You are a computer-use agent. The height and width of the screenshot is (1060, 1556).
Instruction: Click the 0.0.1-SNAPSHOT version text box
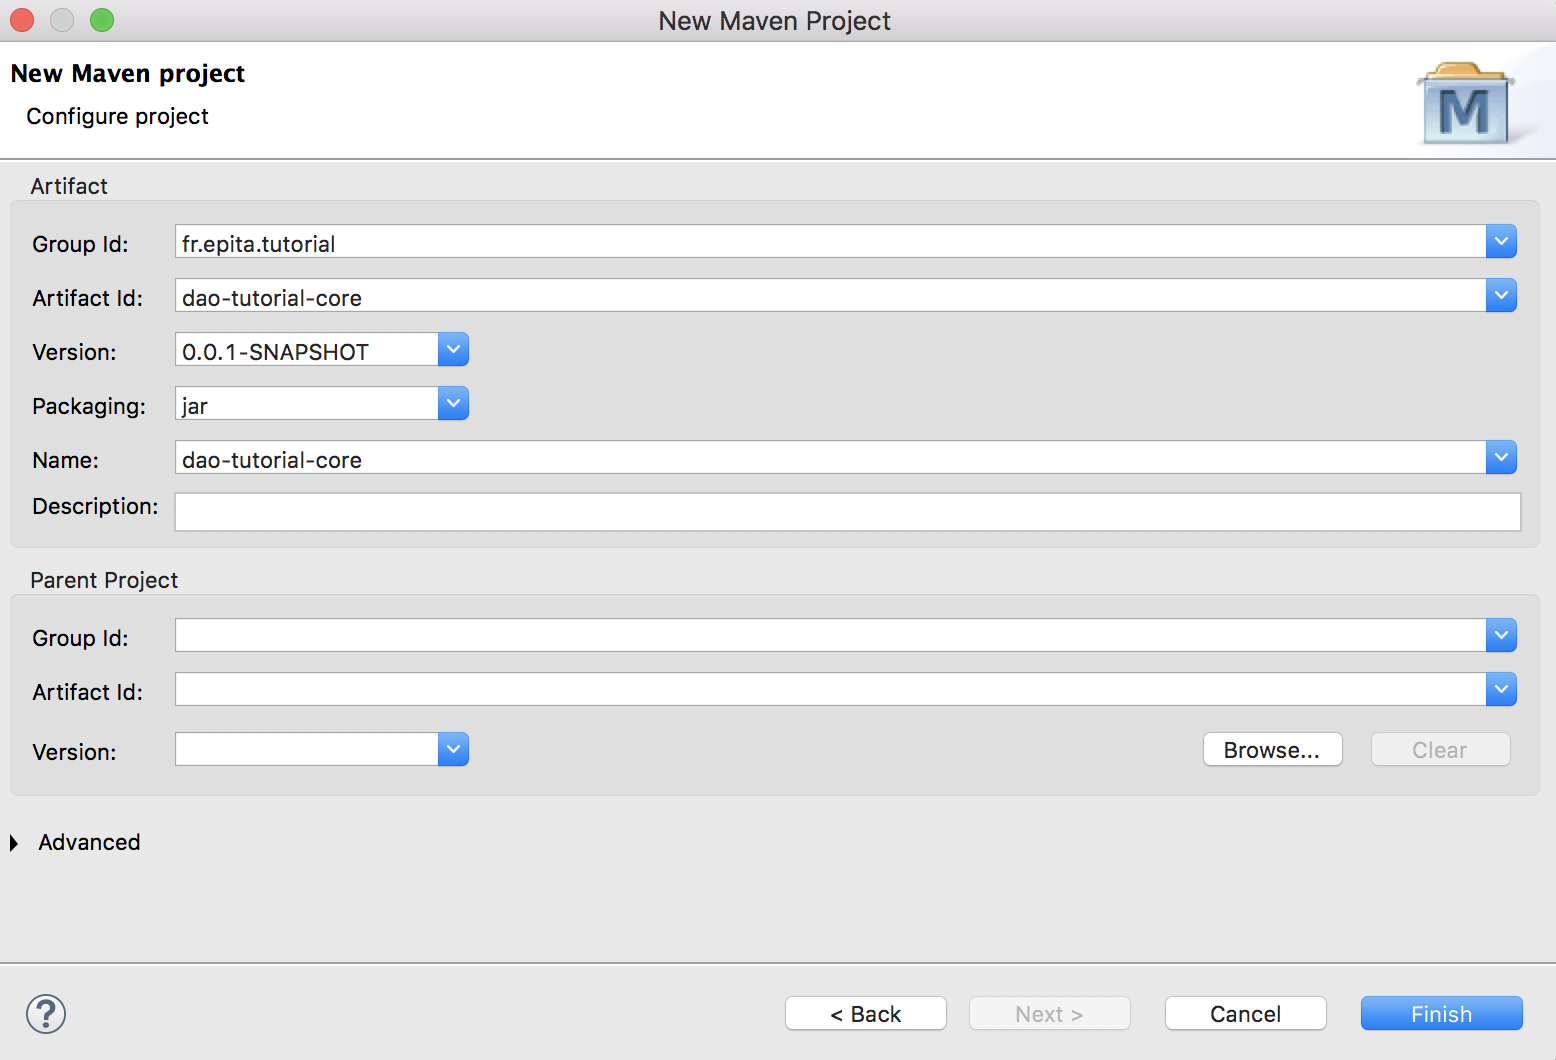(x=306, y=349)
